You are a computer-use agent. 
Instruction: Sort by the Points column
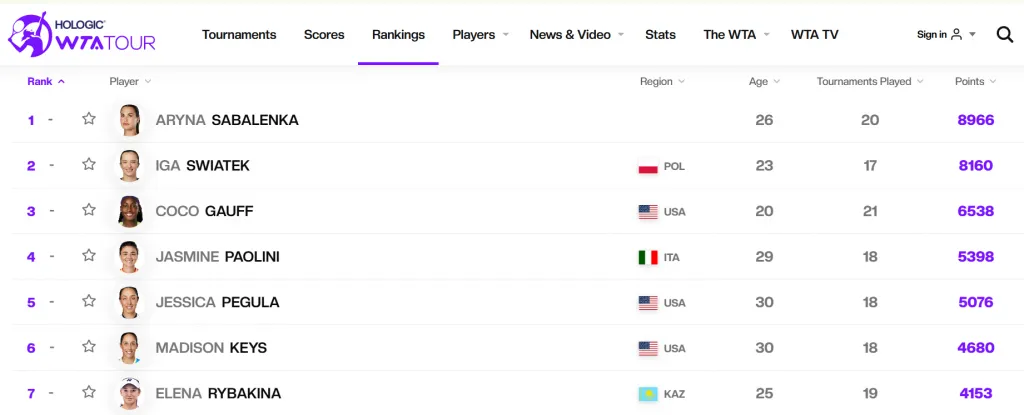tap(976, 82)
